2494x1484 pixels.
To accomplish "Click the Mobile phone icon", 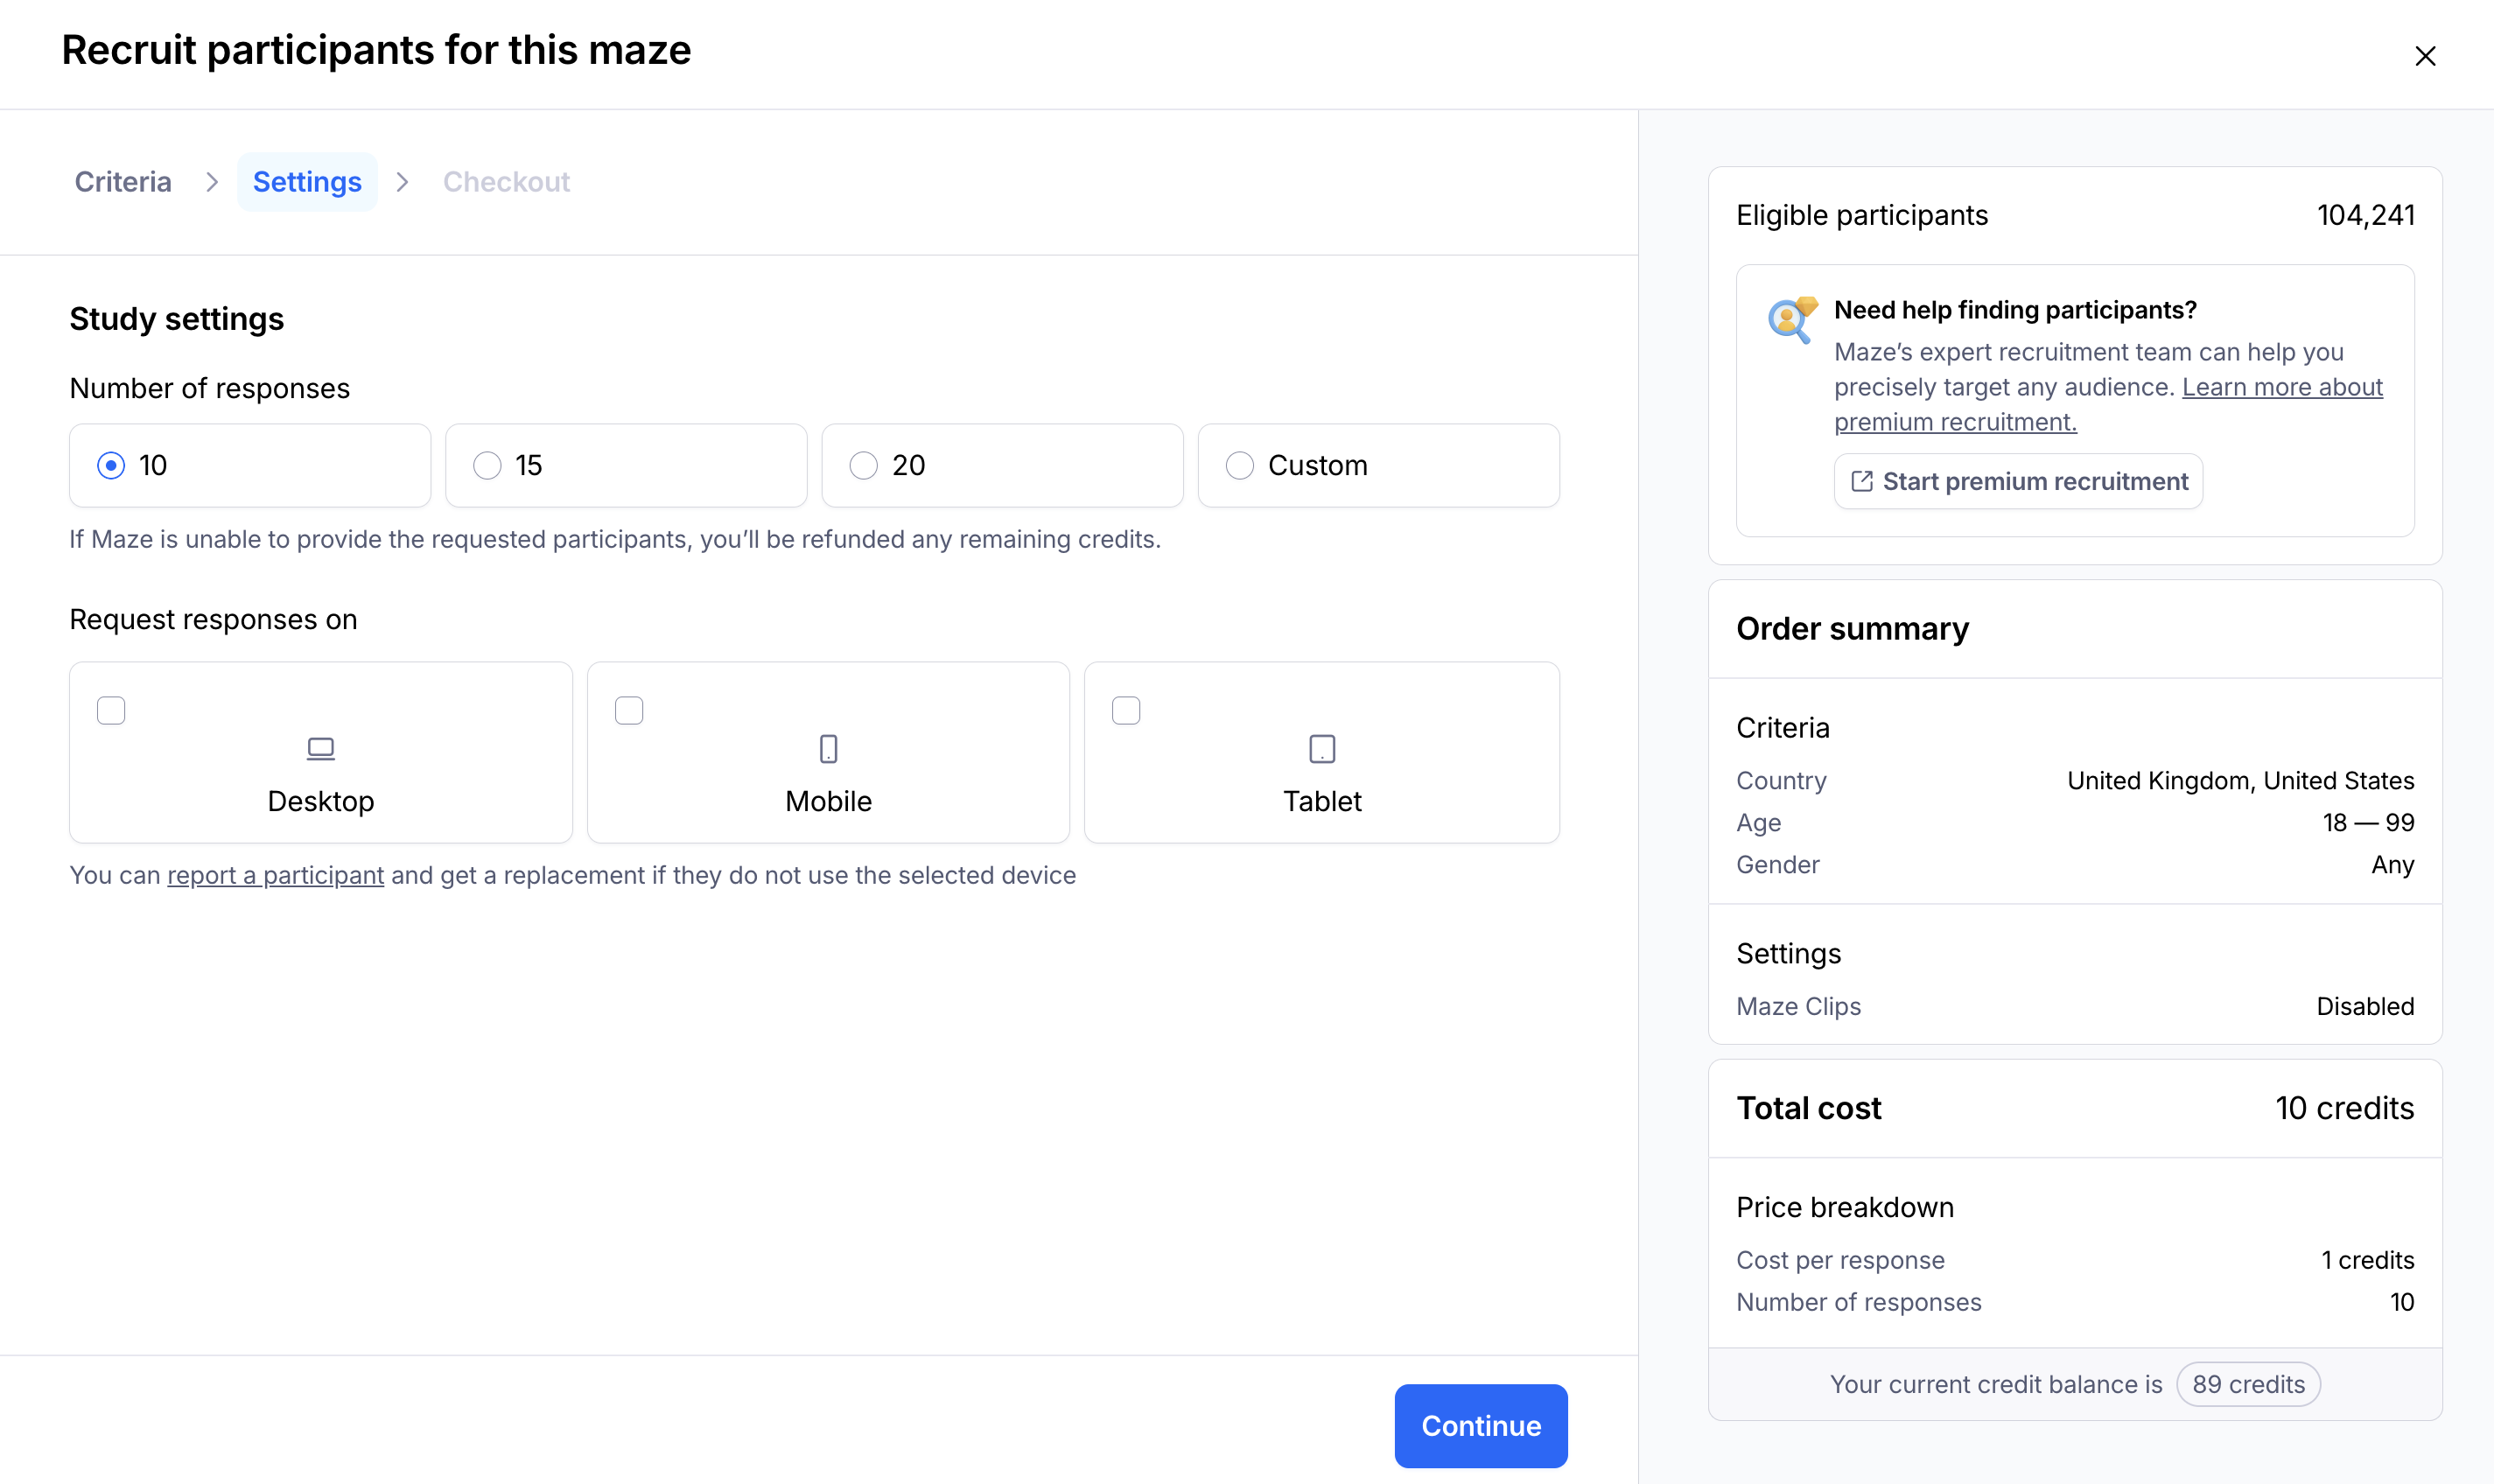I will pyautogui.click(x=828, y=748).
